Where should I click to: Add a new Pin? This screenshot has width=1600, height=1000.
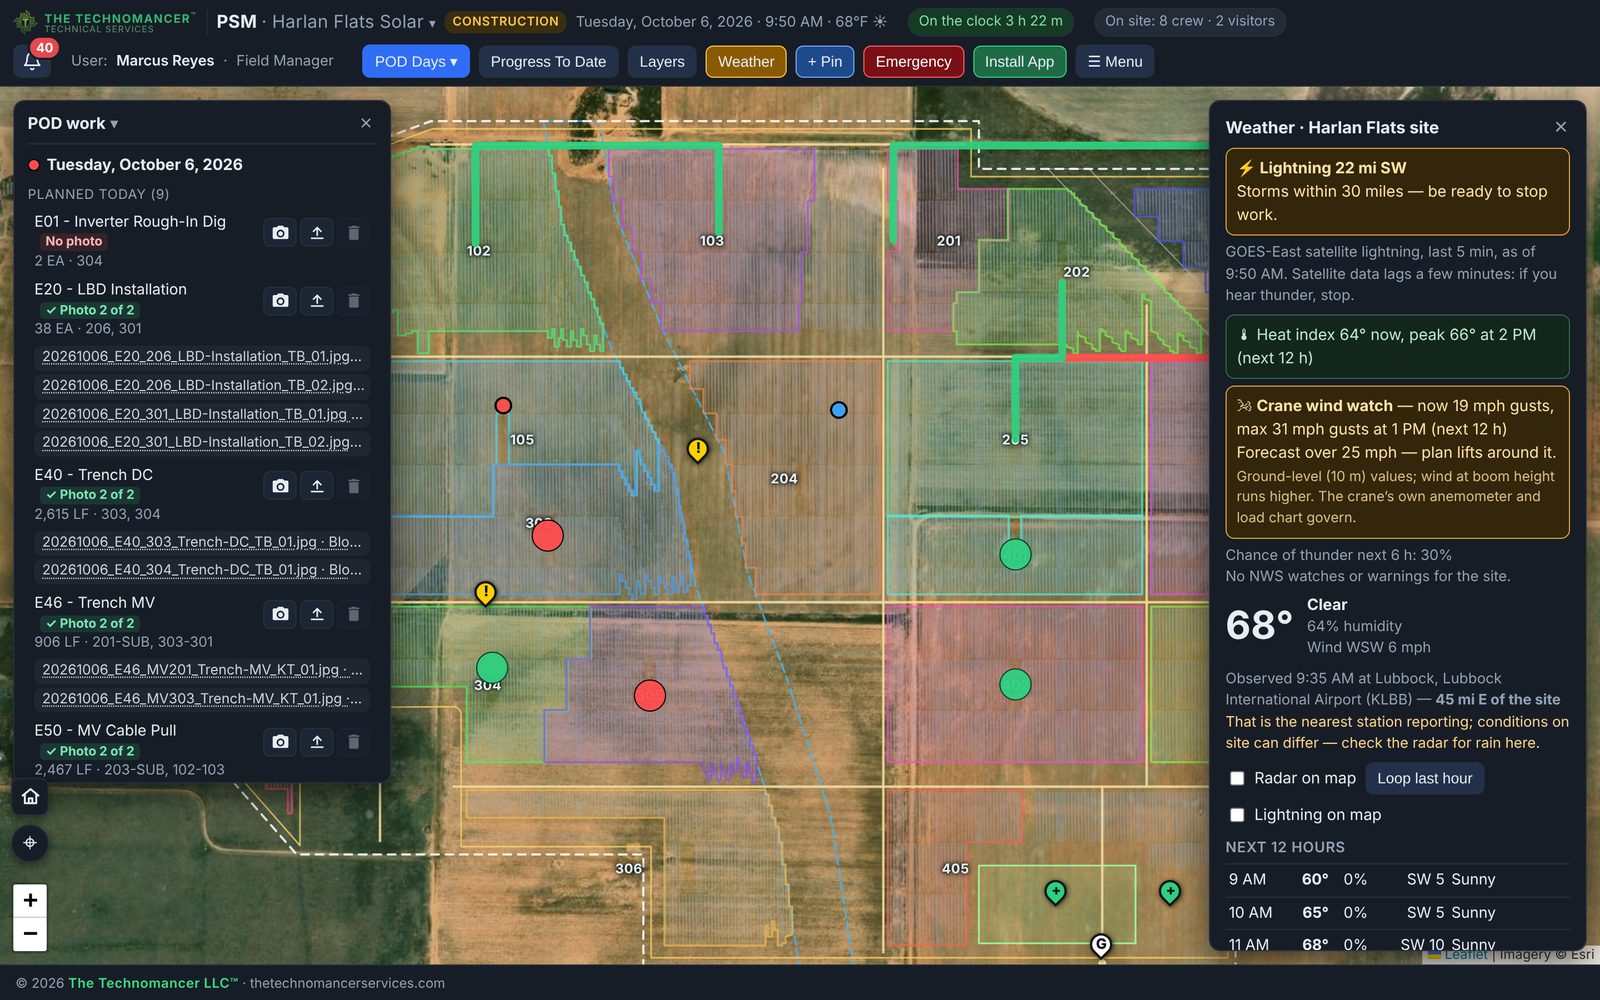825,61
